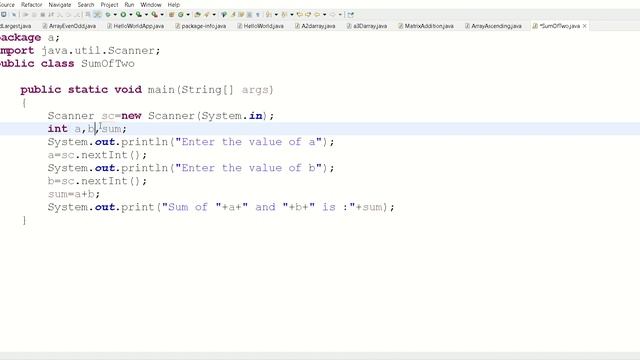
Task: Go to Next Edit Location
Action: pos(308,15)
